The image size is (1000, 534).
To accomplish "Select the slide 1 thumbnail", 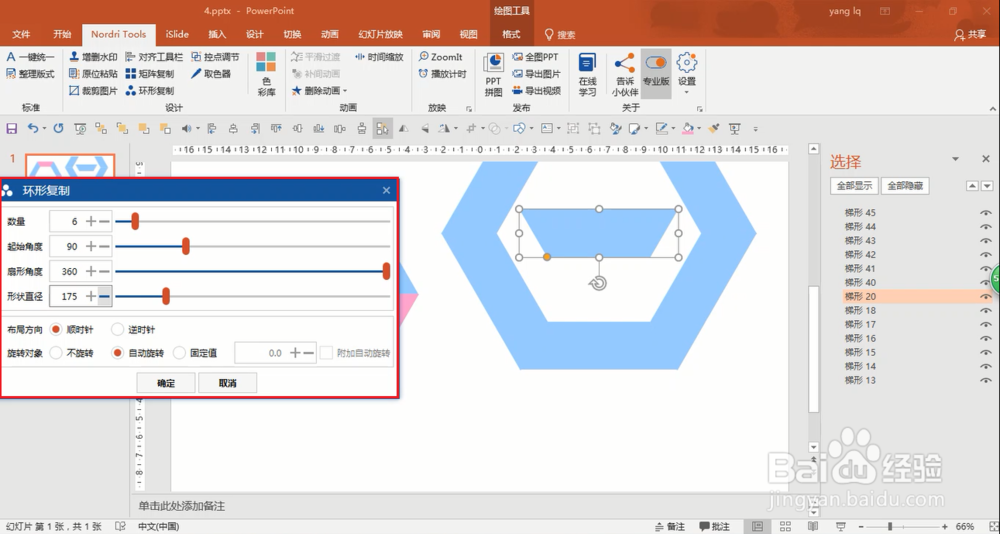I will tap(70, 166).
